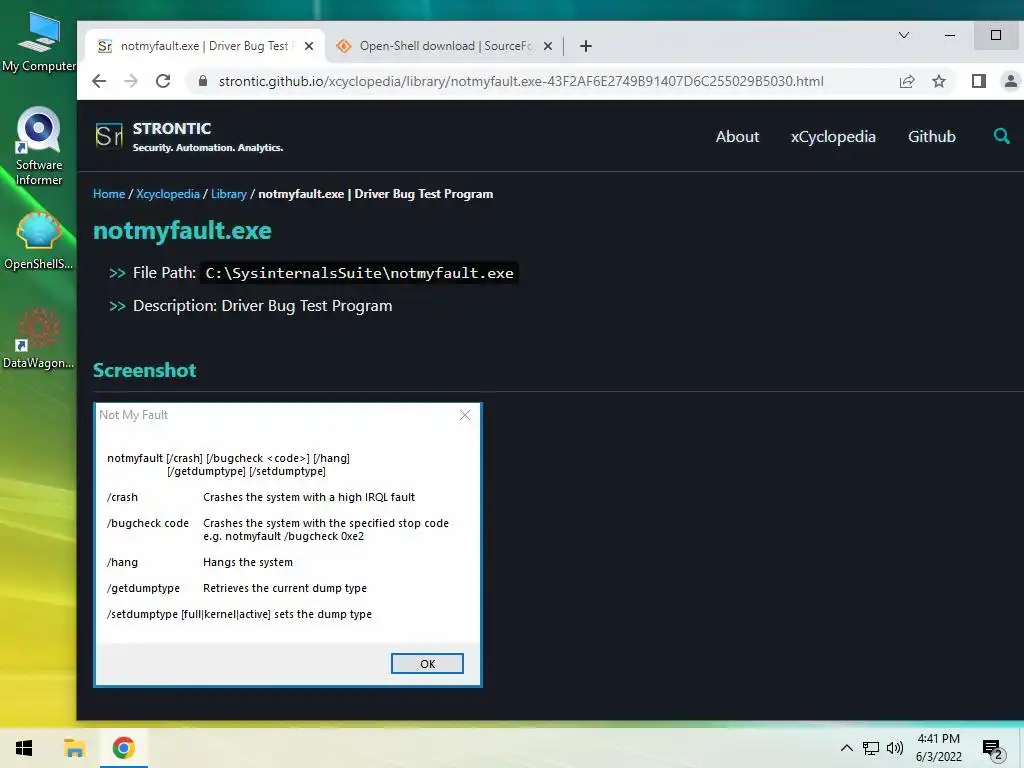Screen dimensions: 1024x768
Task: Click the Strontic Sr logo
Action: coord(108,136)
